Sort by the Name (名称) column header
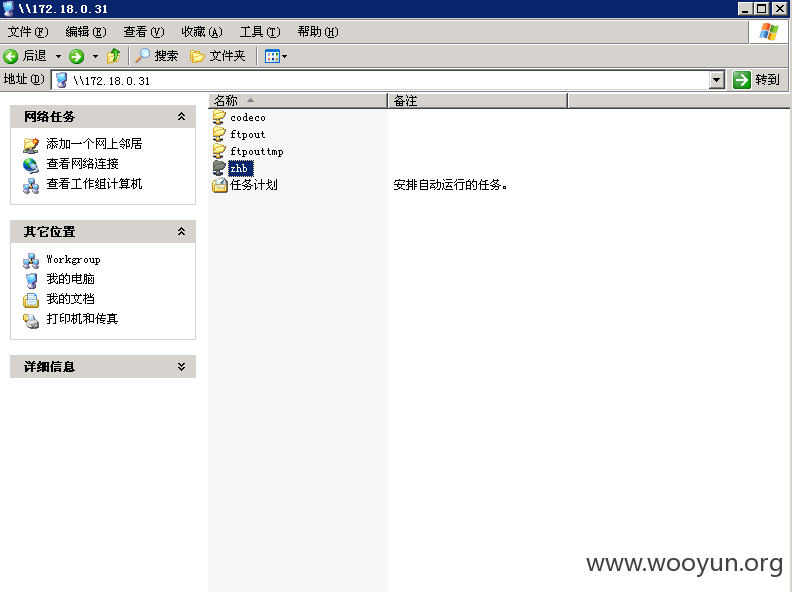Image resolution: width=792 pixels, height=592 pixels. coord(298,101)
